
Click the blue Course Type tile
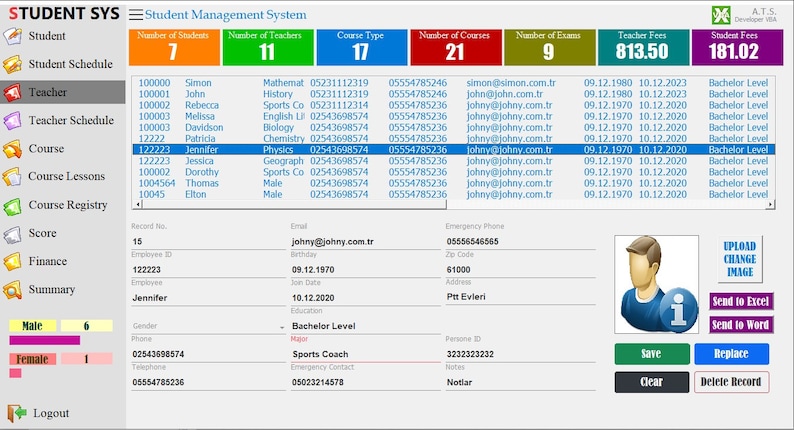(362, 47)
